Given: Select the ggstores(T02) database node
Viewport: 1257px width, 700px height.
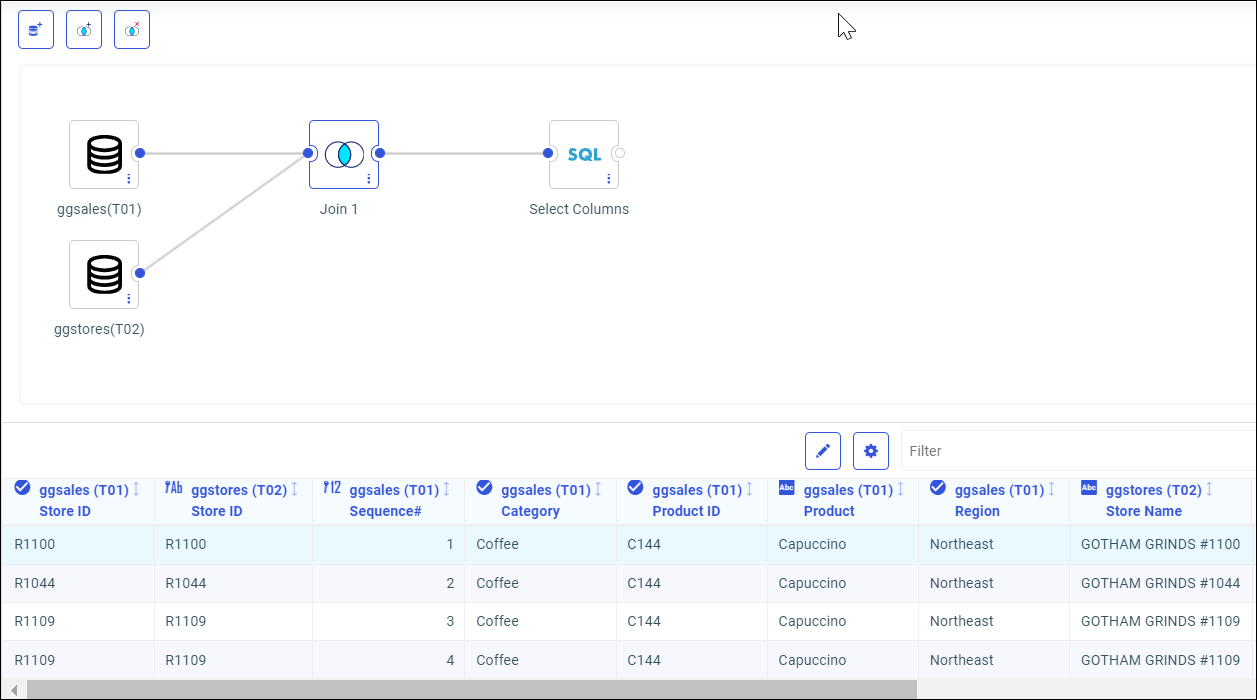Looking at the screenshot, I should pyautogui.click(x=104, y=274).
